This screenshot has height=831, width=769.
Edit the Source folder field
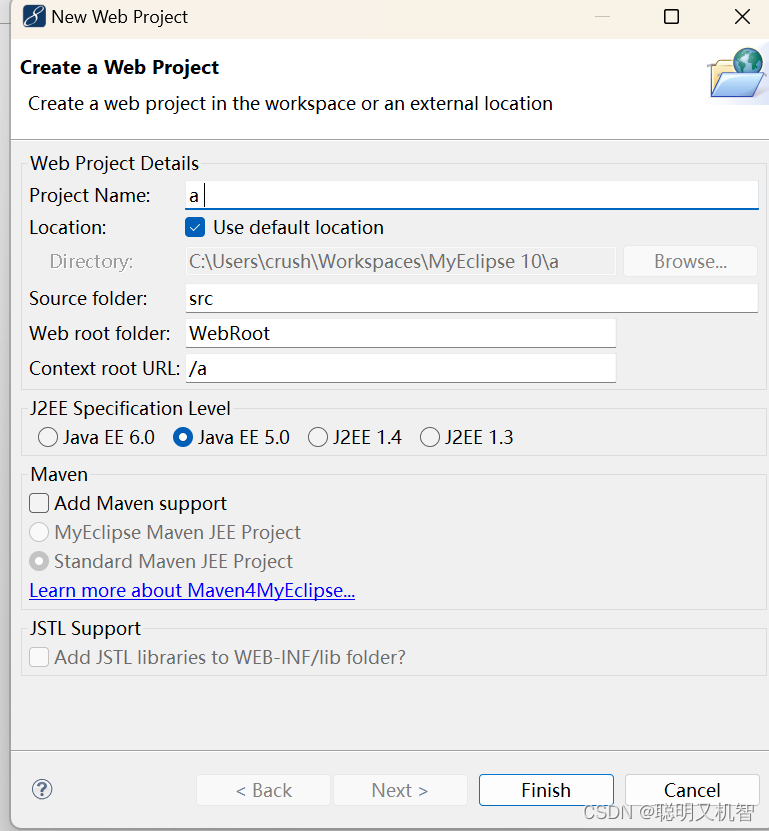pyautogui.click(x=472, y=298)
